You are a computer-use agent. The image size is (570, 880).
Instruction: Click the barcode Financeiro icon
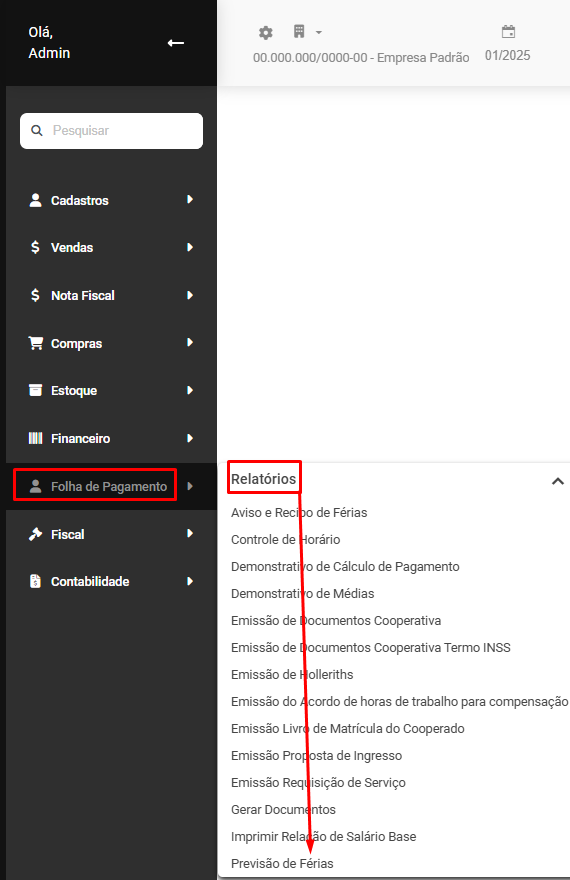[35, 438]
